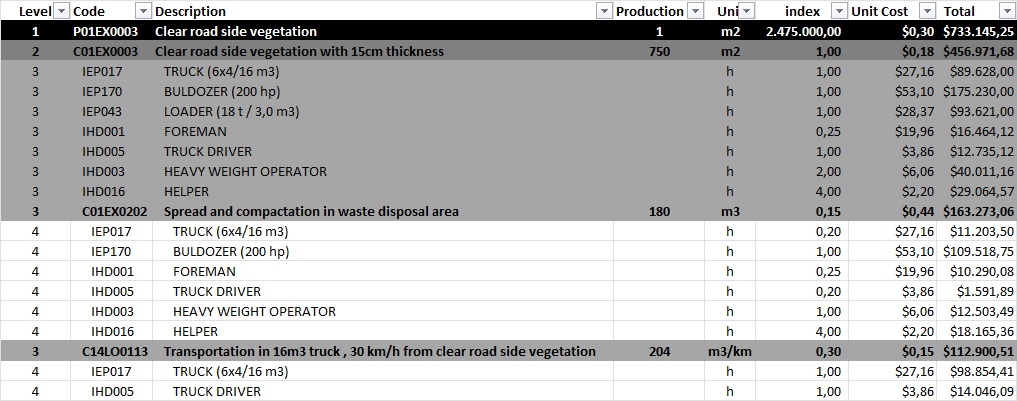Select total cell $112.900,51

click(978, 352)
